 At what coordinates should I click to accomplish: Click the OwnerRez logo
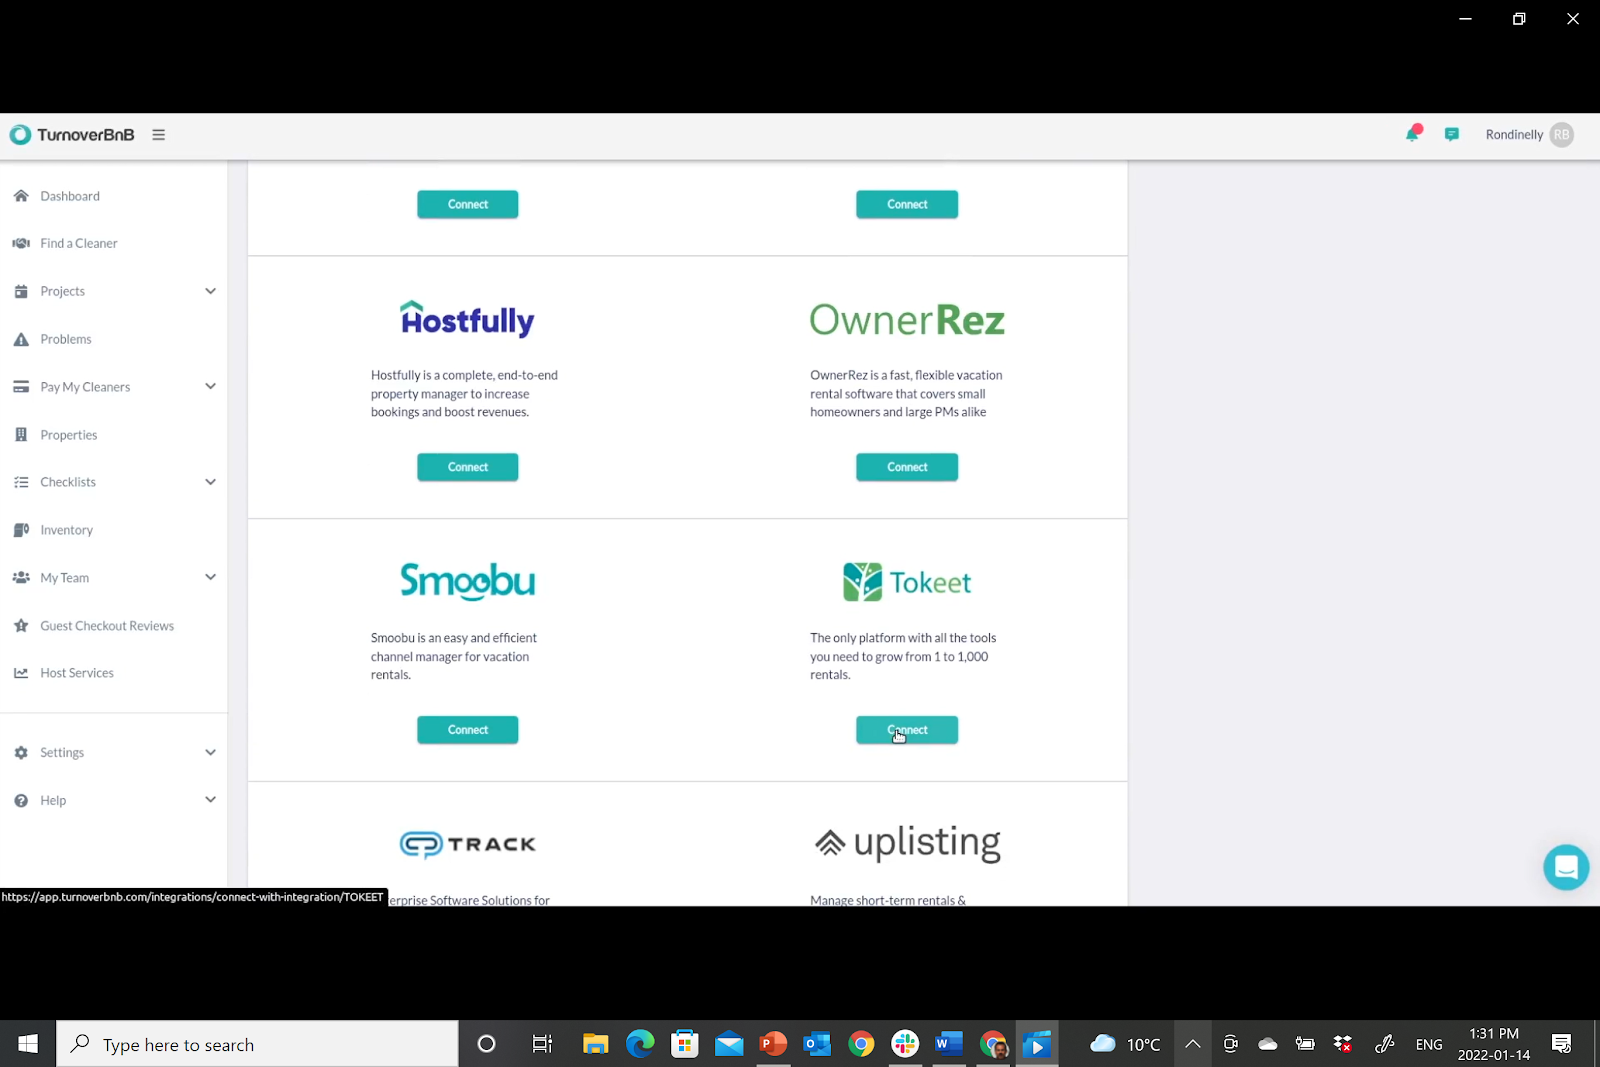click(x=907, y=320)
